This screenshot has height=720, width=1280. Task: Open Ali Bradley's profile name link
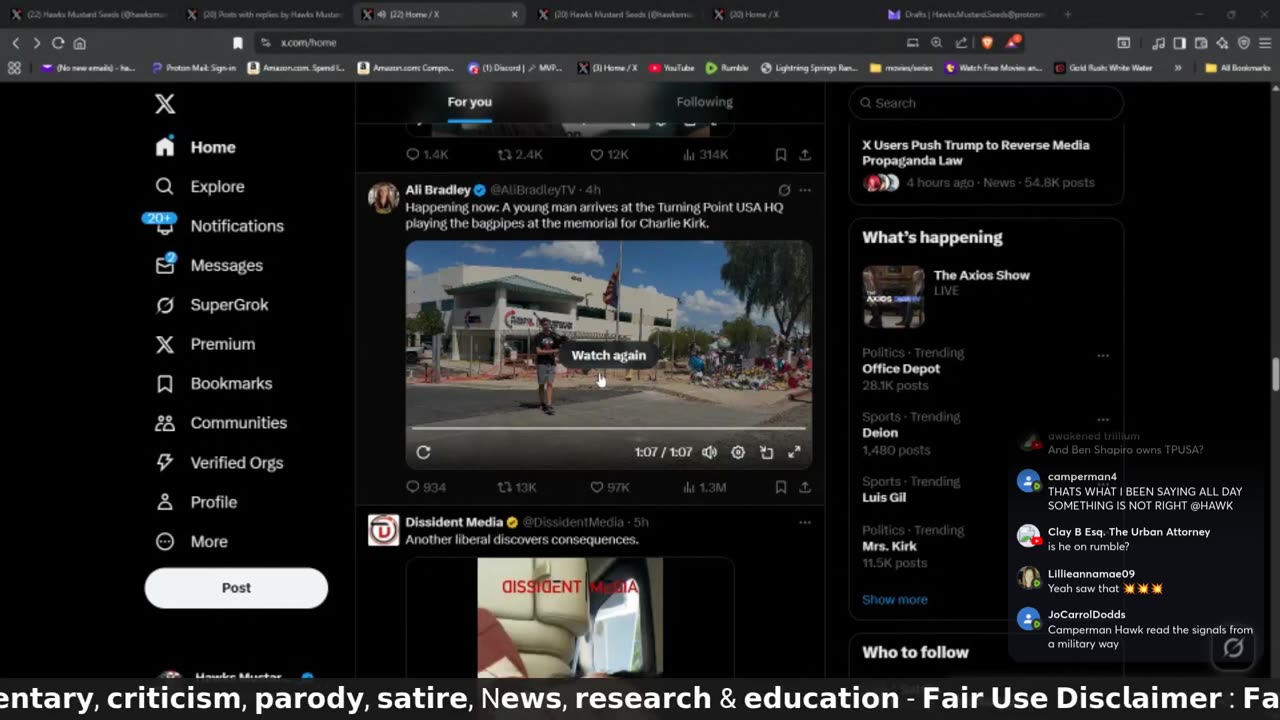coord(438,190)
